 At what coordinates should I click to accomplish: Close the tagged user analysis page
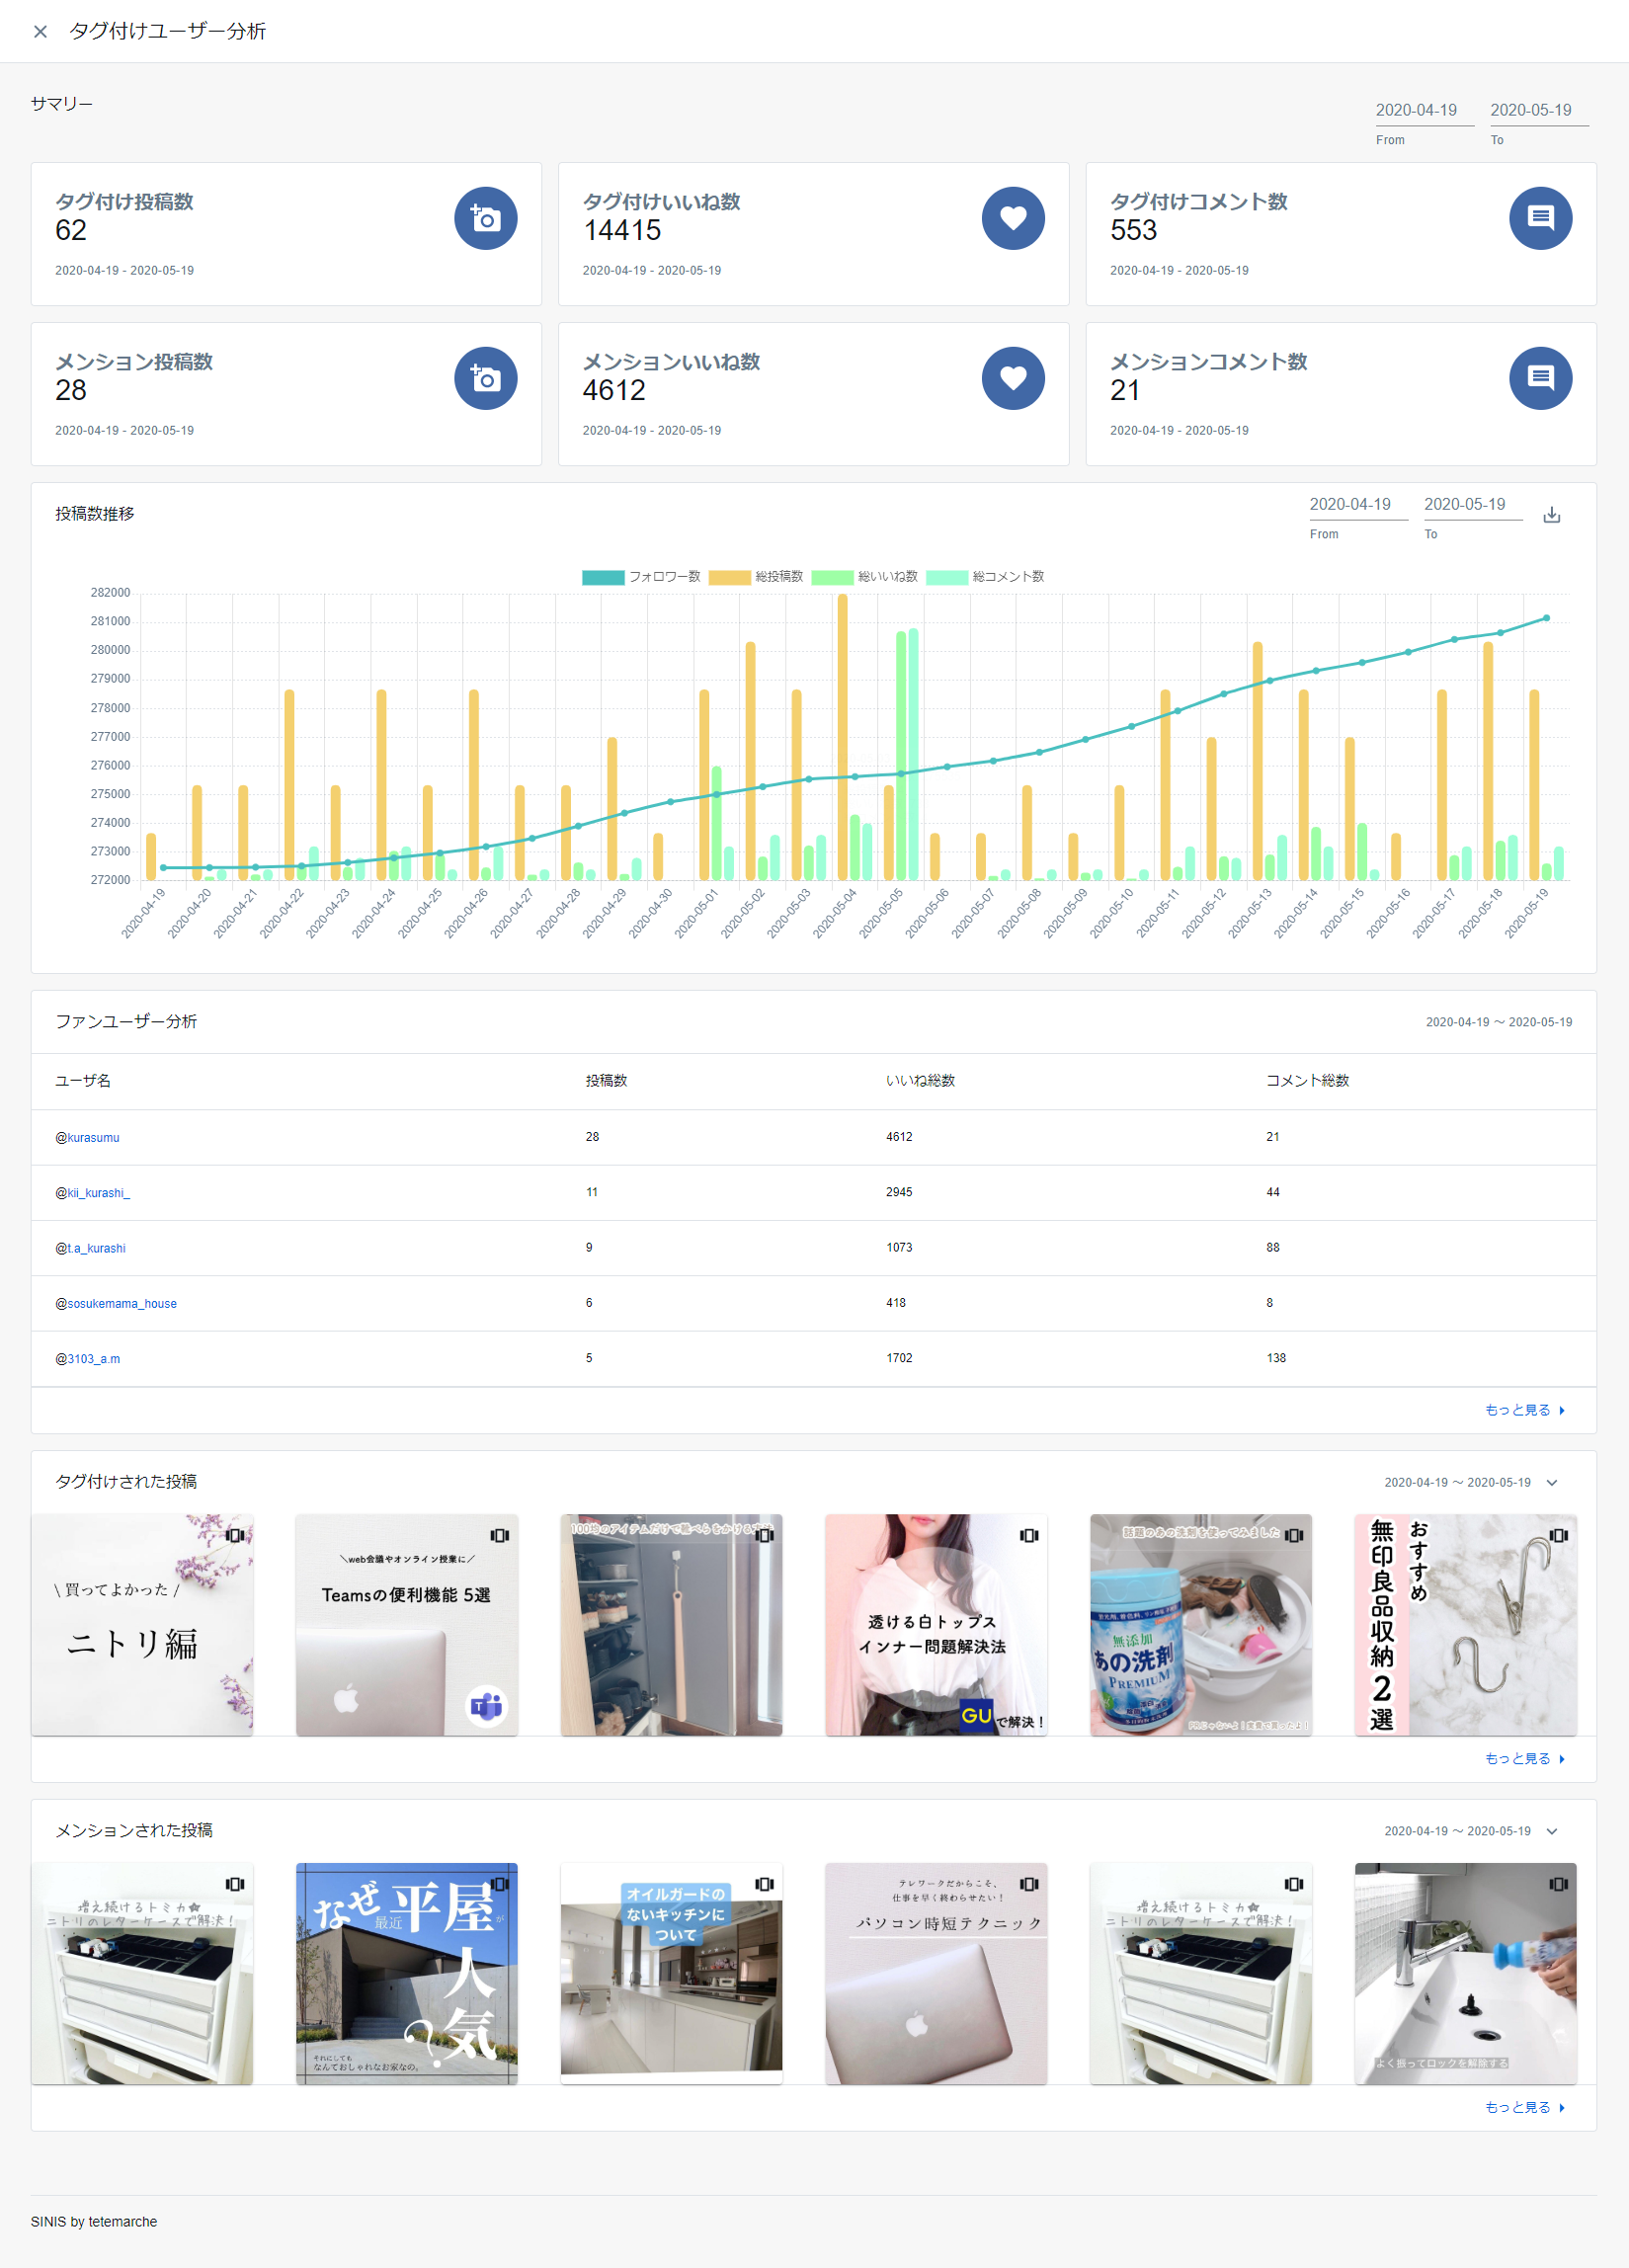click(x=40, y=32)
